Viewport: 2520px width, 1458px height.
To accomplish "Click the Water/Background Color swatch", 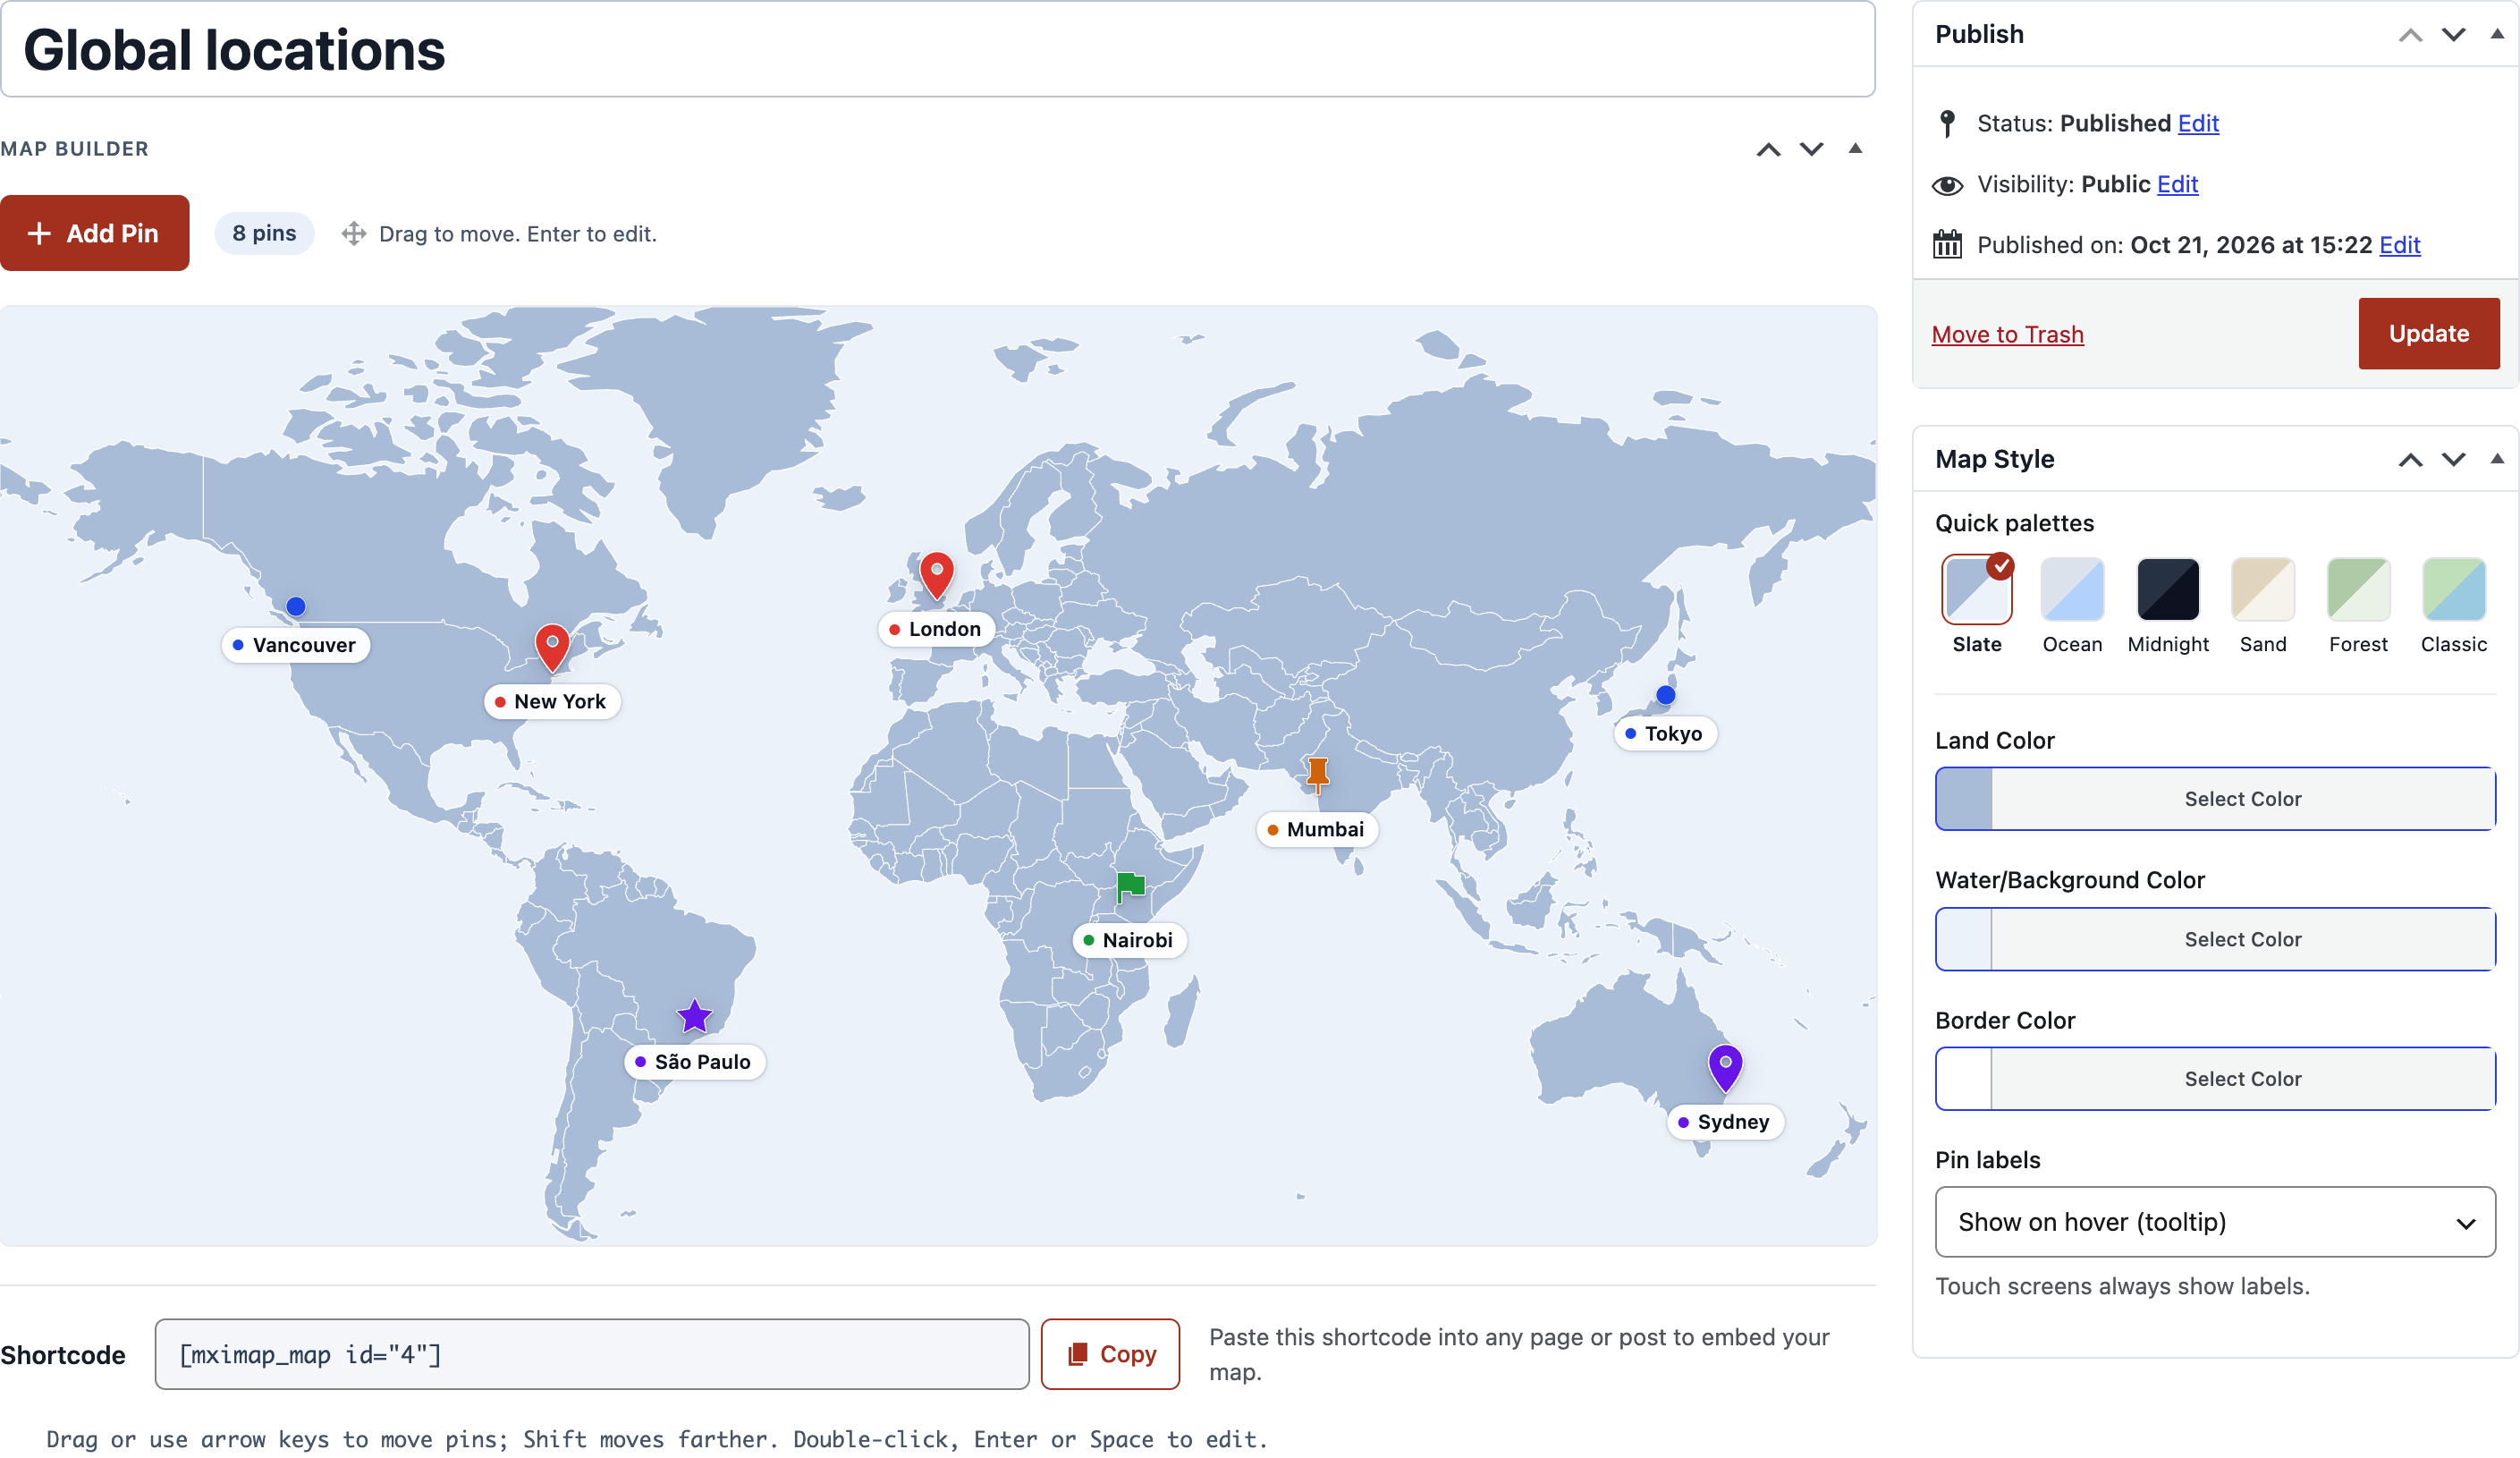I will coord(1964,939).
